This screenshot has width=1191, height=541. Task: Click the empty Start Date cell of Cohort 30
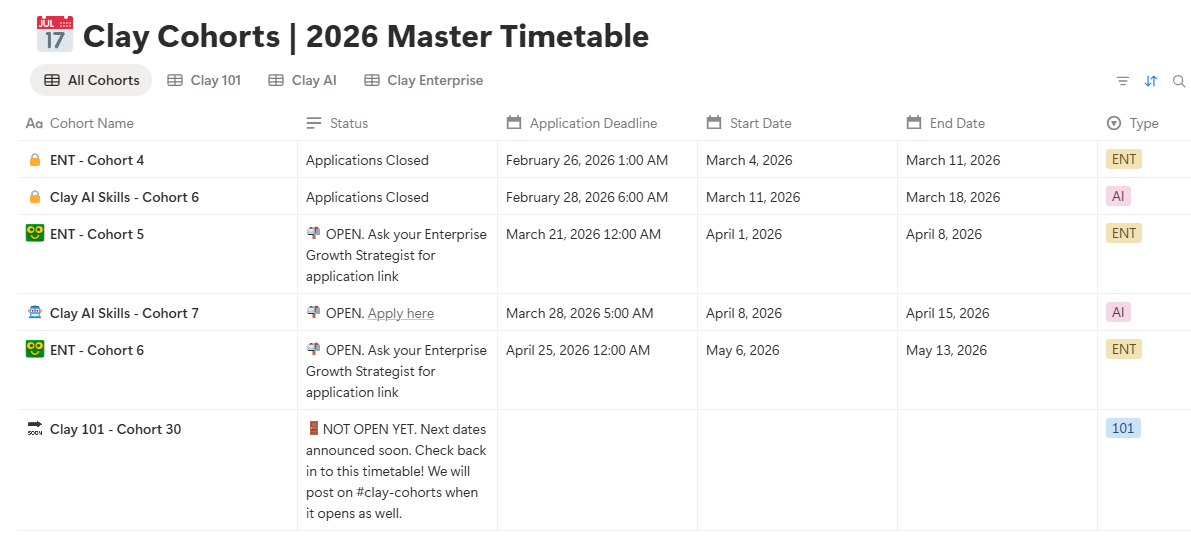798,470
